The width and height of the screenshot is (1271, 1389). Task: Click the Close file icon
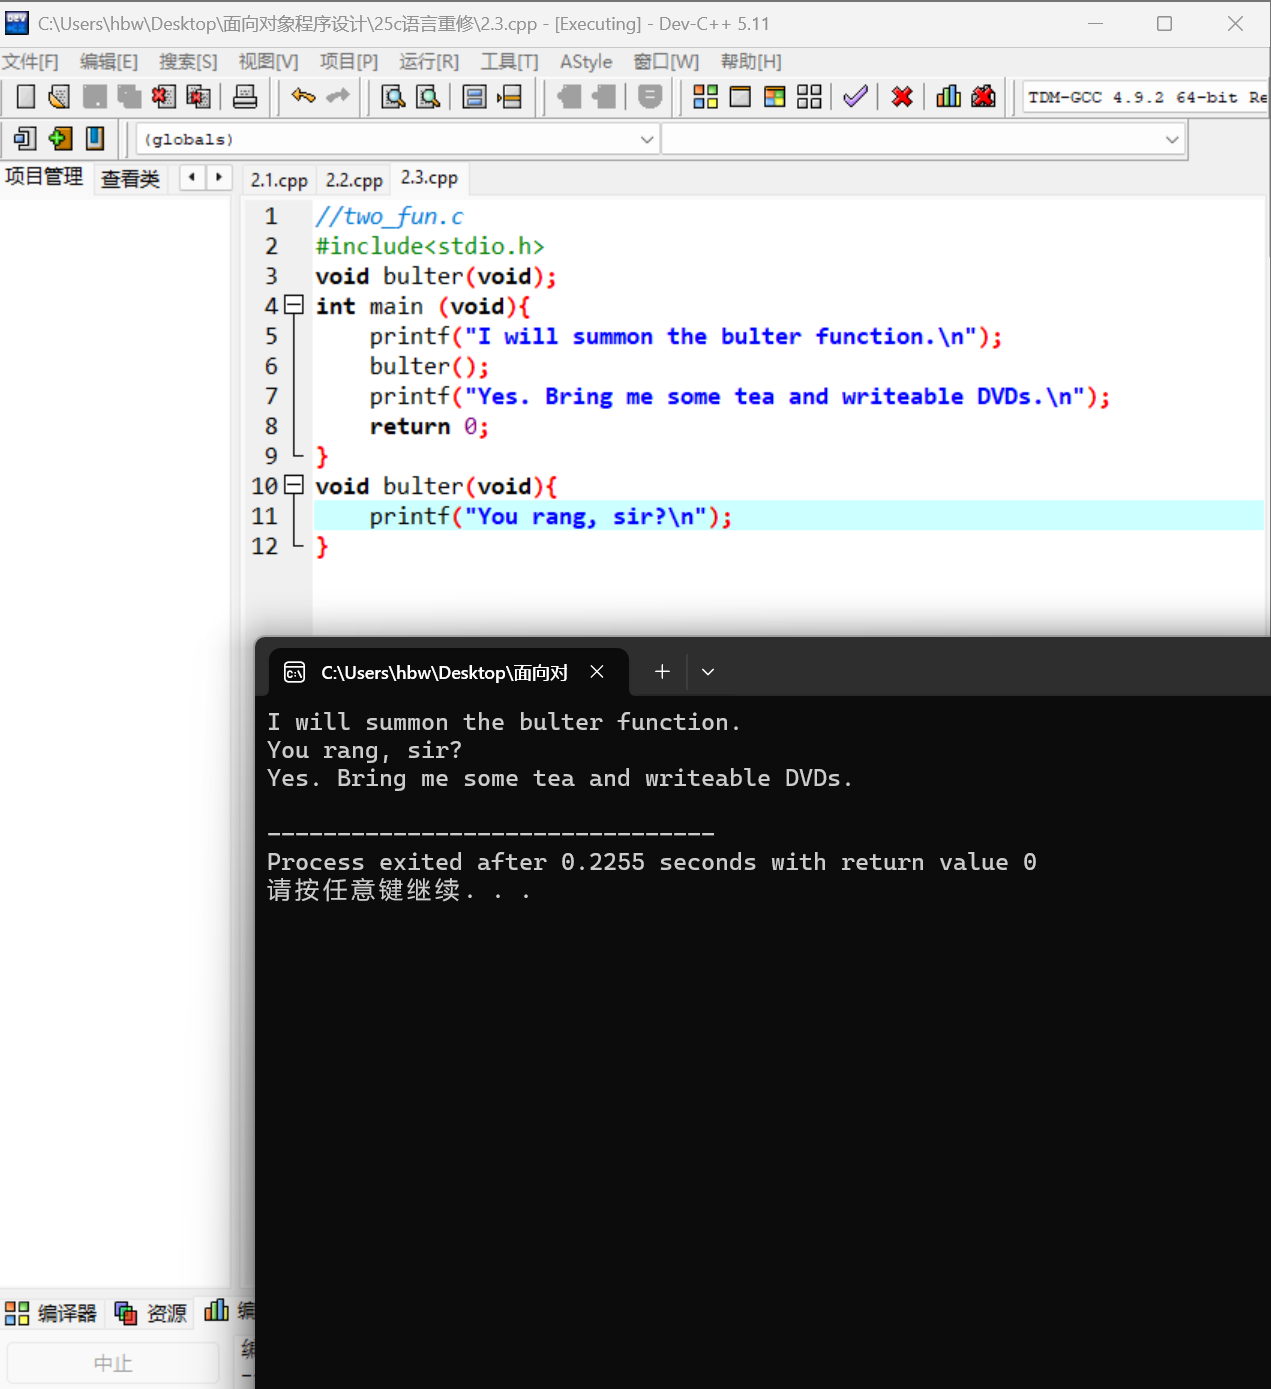163,97
